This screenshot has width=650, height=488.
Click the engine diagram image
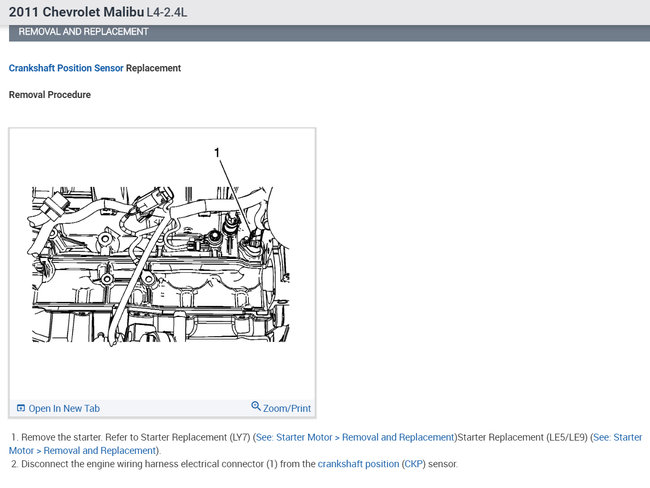click(x=161, y=264)
